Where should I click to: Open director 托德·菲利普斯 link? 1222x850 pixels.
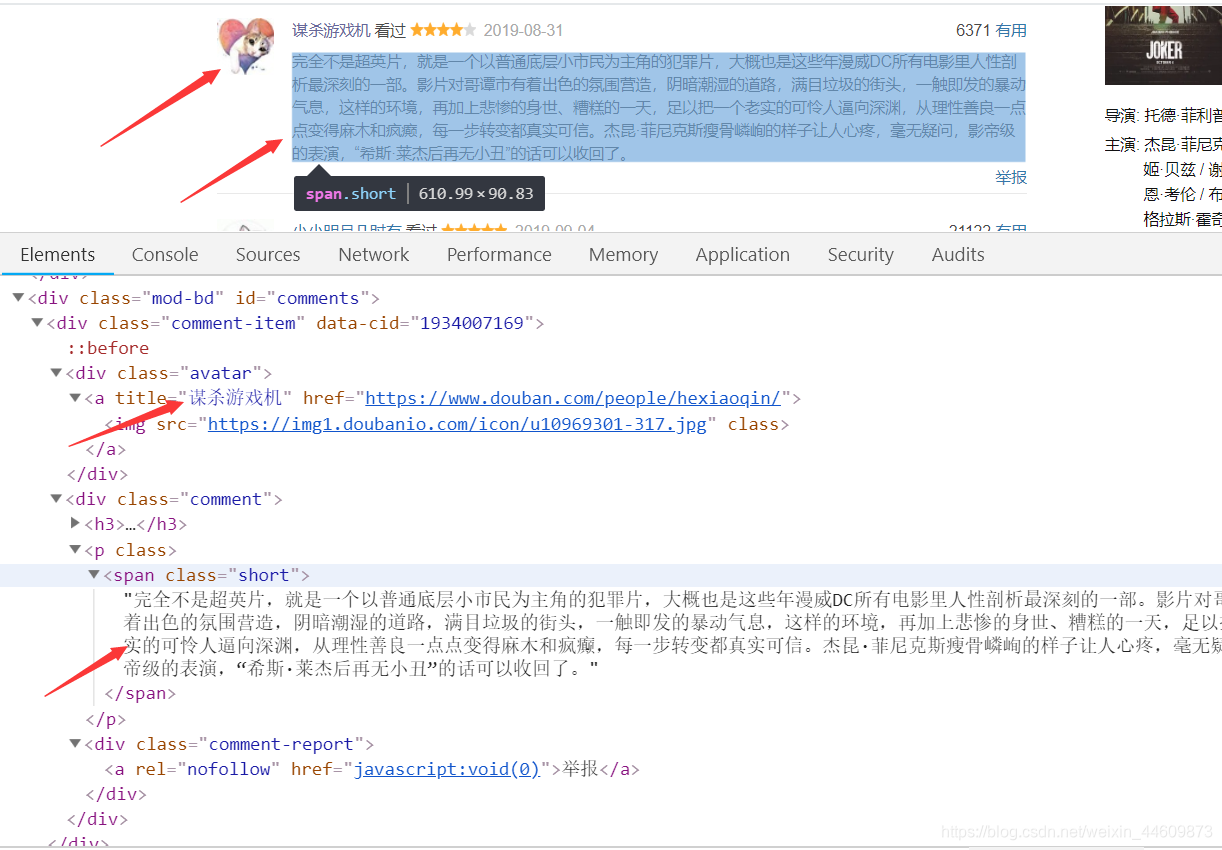[1183, 115]
